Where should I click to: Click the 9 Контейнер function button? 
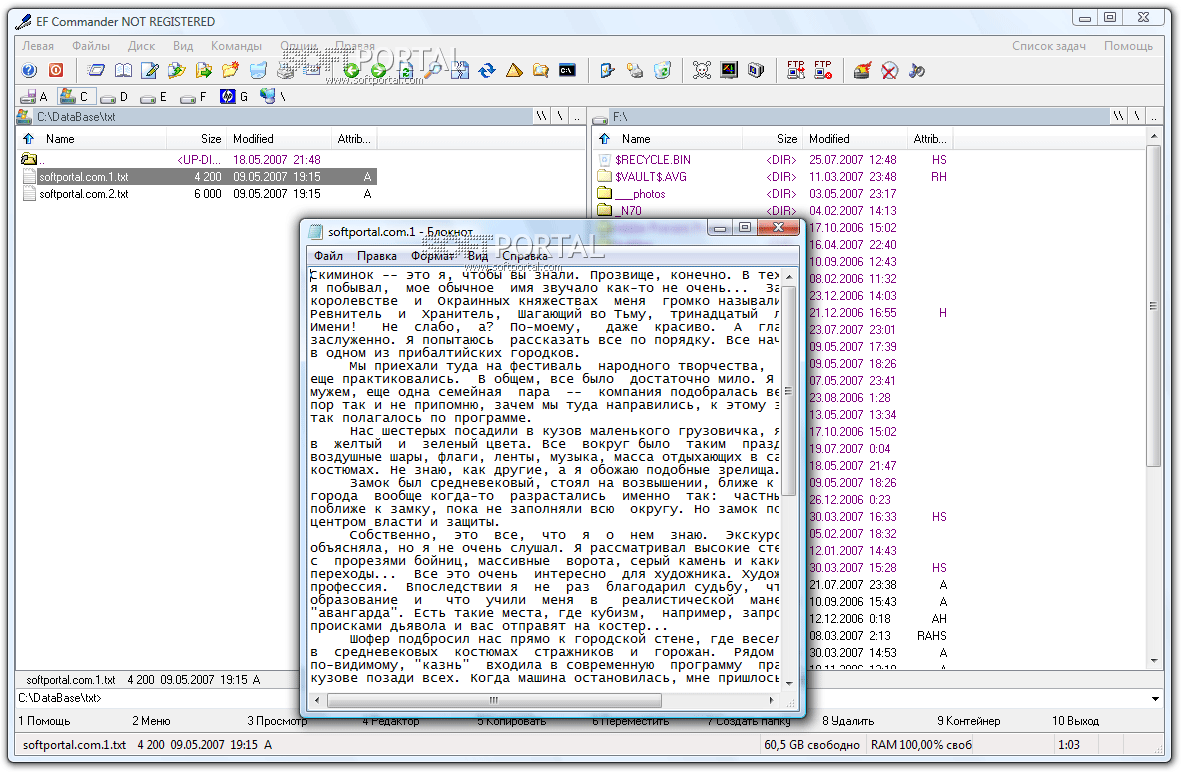(x=968, y=721)
